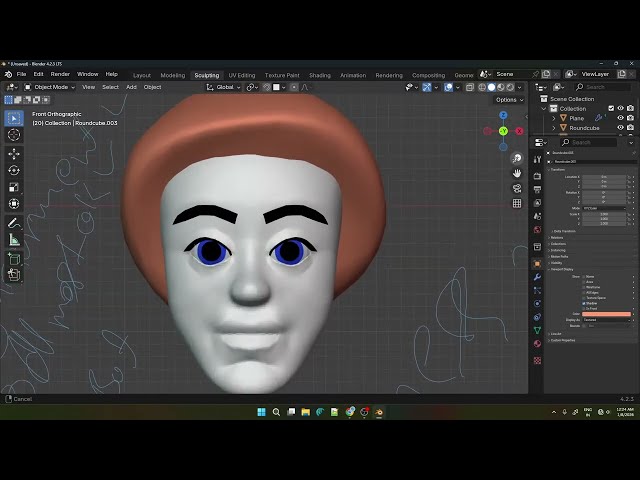Viewport: 640px width, 480px height.
Task: Open the Object Constraints tab
Action: 537,317
